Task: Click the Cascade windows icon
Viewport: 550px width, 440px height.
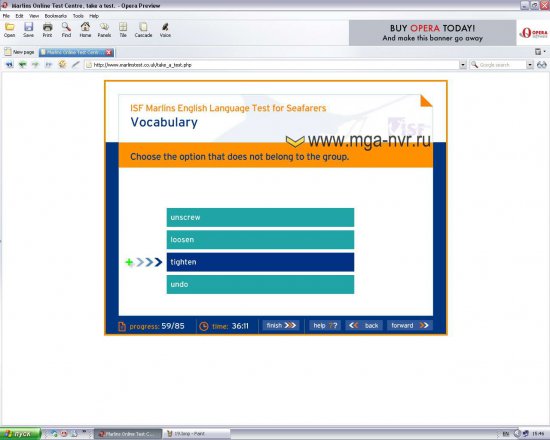Action: pyautogui.click(x=143, y=27)
